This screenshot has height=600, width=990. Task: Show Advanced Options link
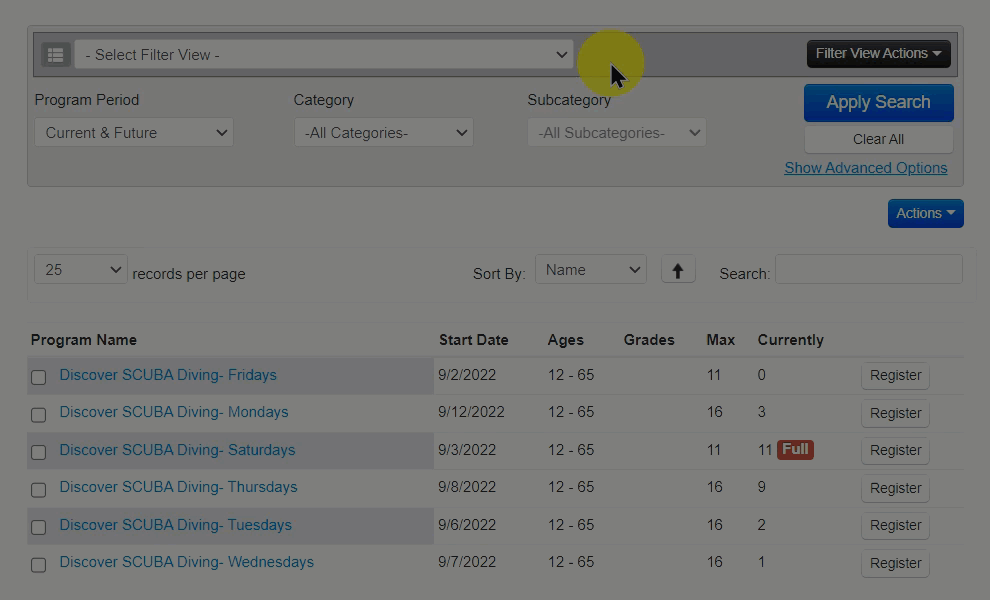[x=866, y=168]
